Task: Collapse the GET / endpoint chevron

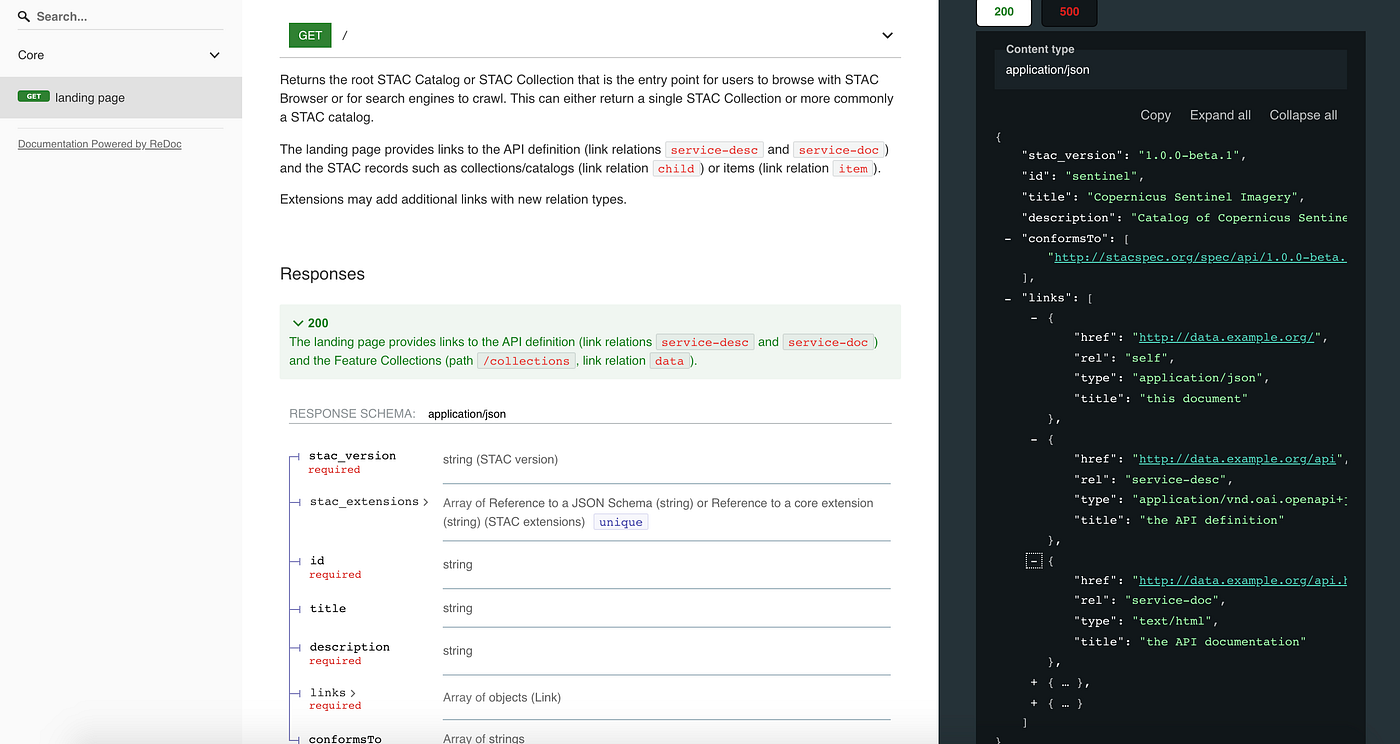Action: tap(887, 35)
